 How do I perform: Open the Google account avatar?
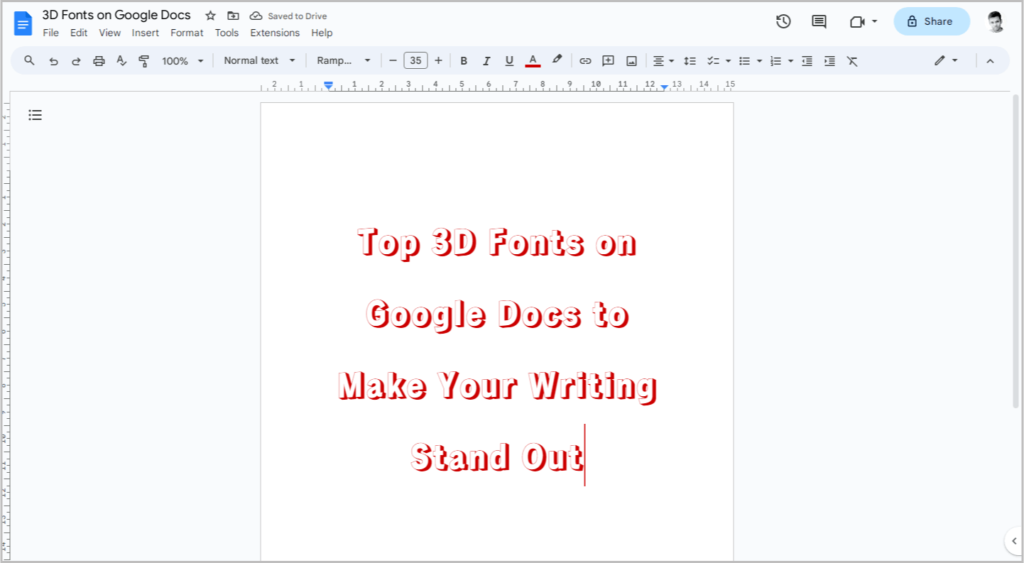995,22
